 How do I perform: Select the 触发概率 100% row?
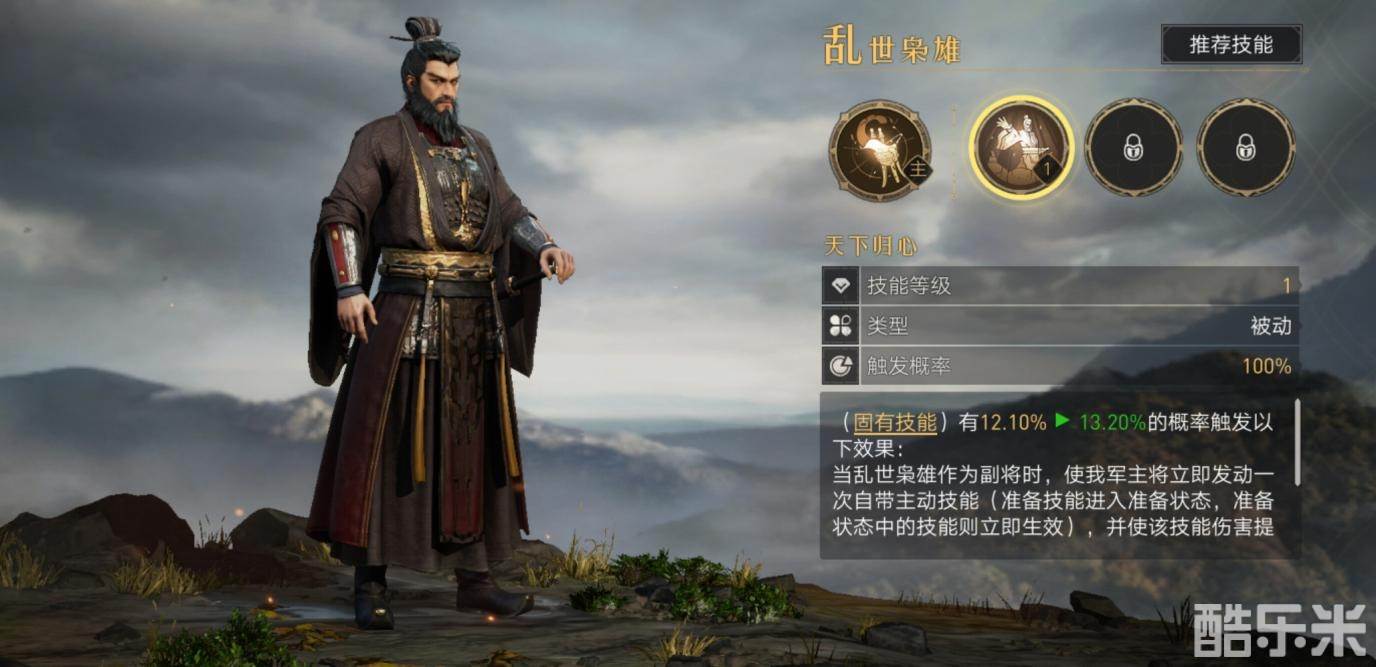coord(1060,366)
